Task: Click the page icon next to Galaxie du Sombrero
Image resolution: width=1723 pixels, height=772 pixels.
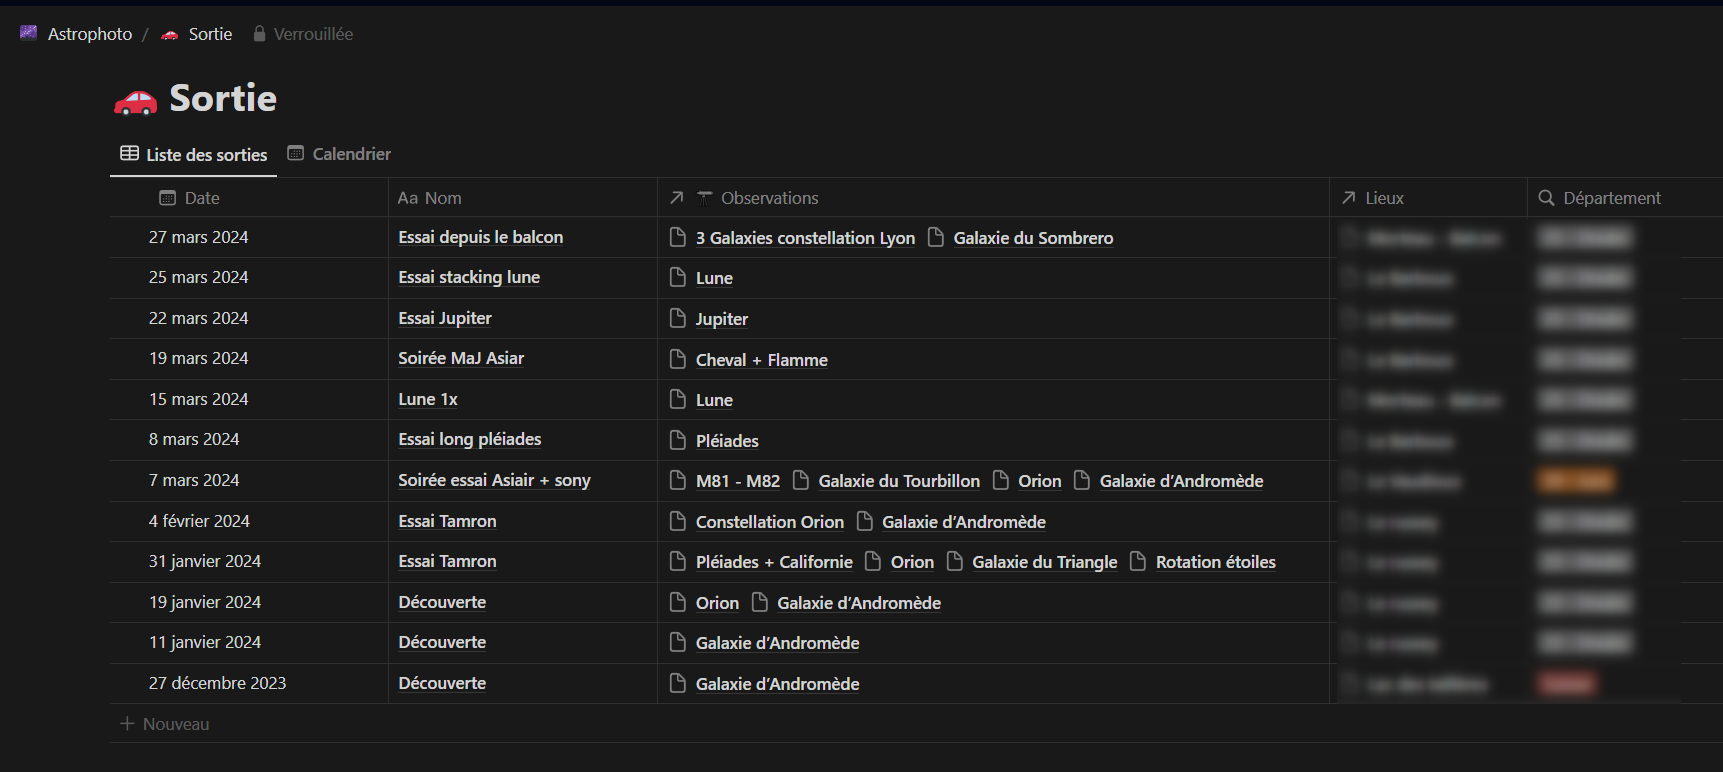Action: [x=936, y=237]
